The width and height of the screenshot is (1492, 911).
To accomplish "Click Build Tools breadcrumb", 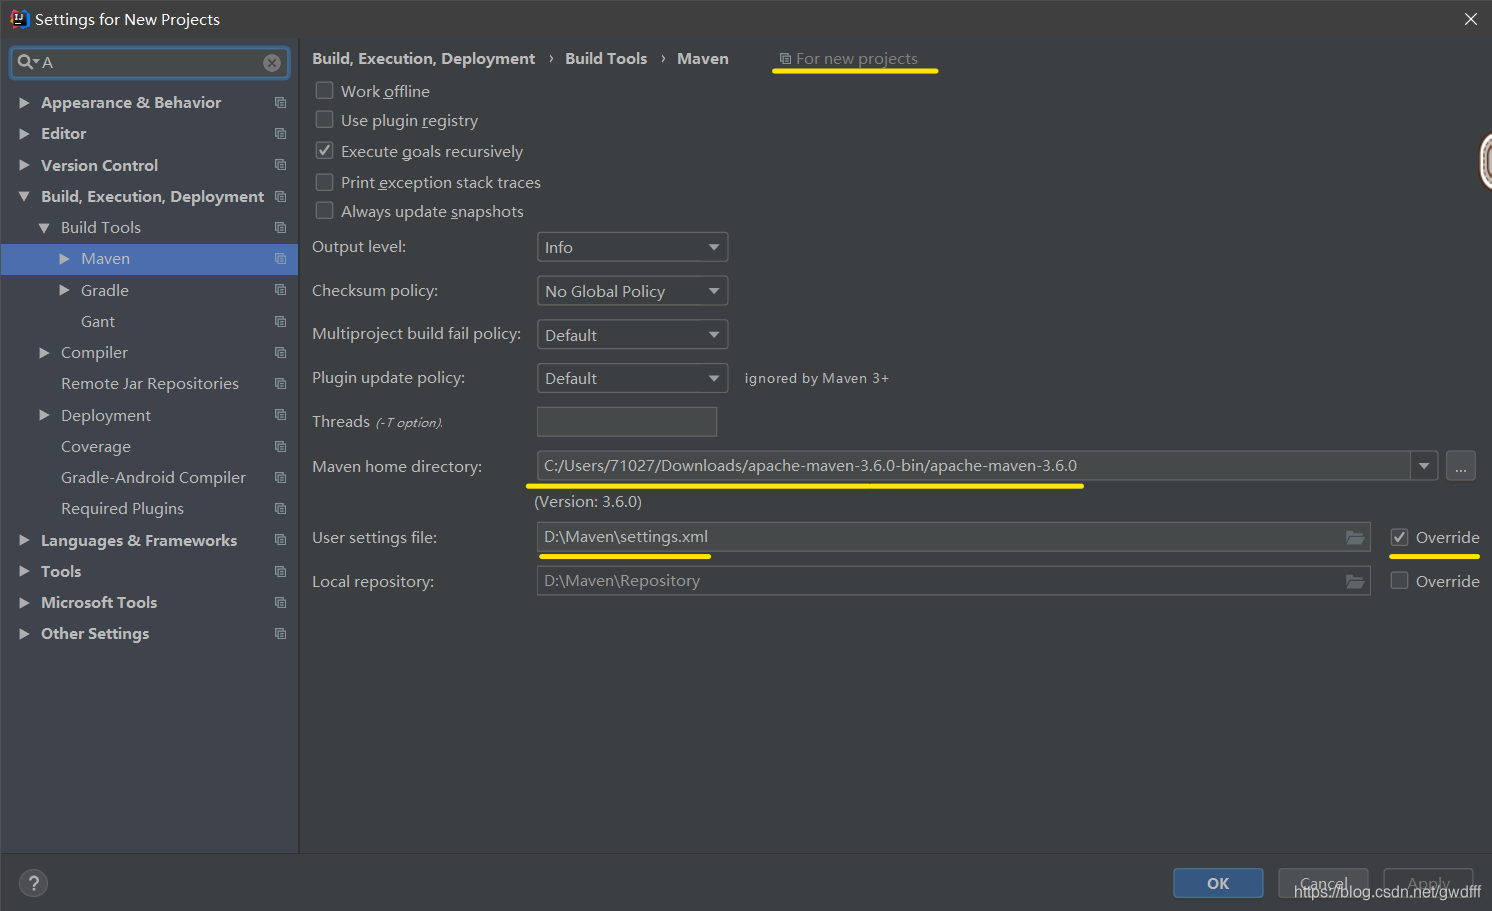I will coord(606,59).
